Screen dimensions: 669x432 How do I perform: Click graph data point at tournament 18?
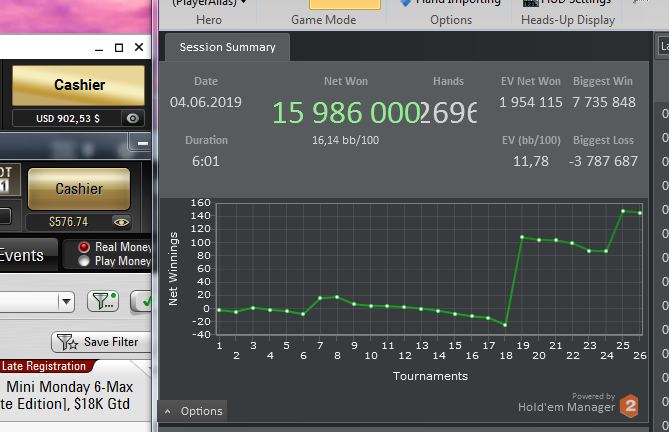505,325
